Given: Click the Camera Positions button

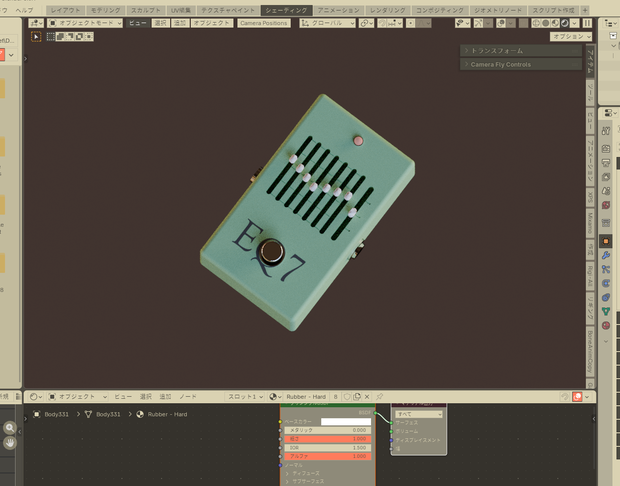Looking at the screenshot, I should pos(264,23).
